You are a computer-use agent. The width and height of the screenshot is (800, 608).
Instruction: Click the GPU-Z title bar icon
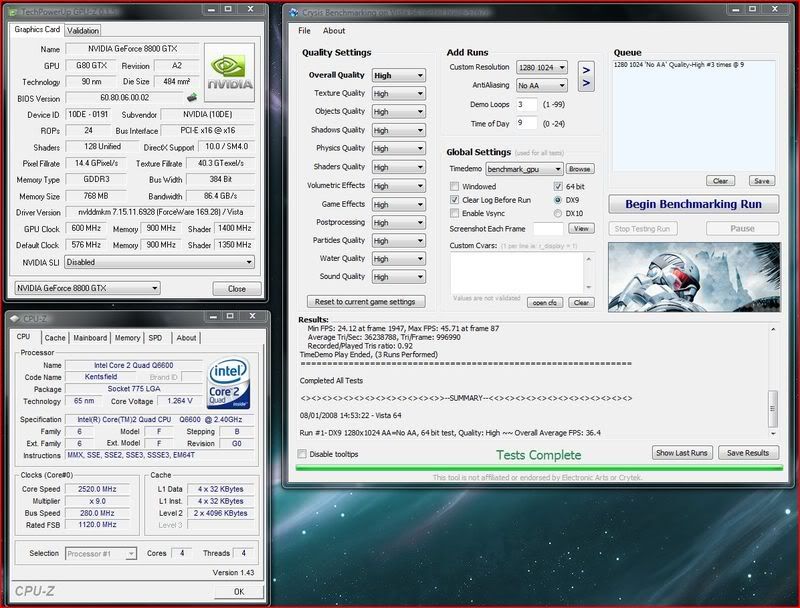(13, 11)
